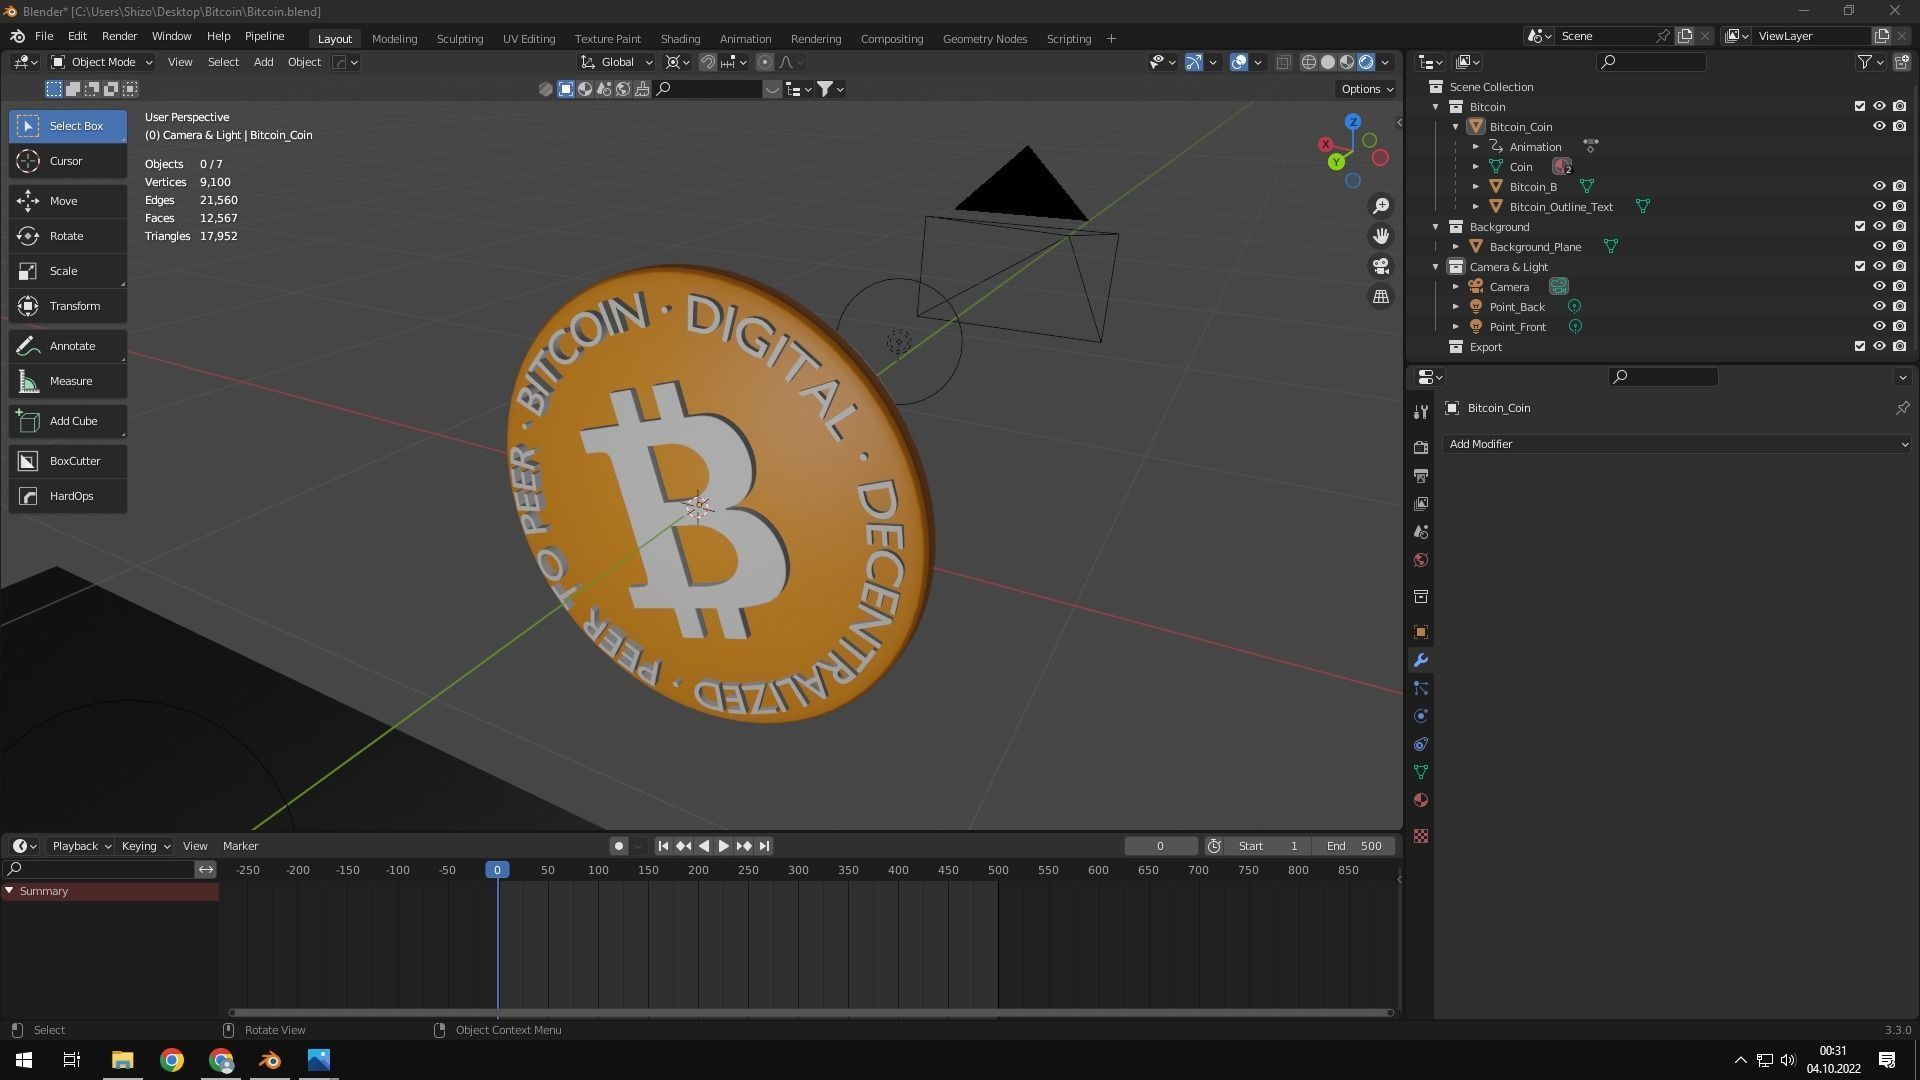Toggle camera render visibility for Bitcoin_Outline_Text
Image resolution: width=1920 pixels, height=1080 pixels.
pyautogui.click(x=1899, y=206)
